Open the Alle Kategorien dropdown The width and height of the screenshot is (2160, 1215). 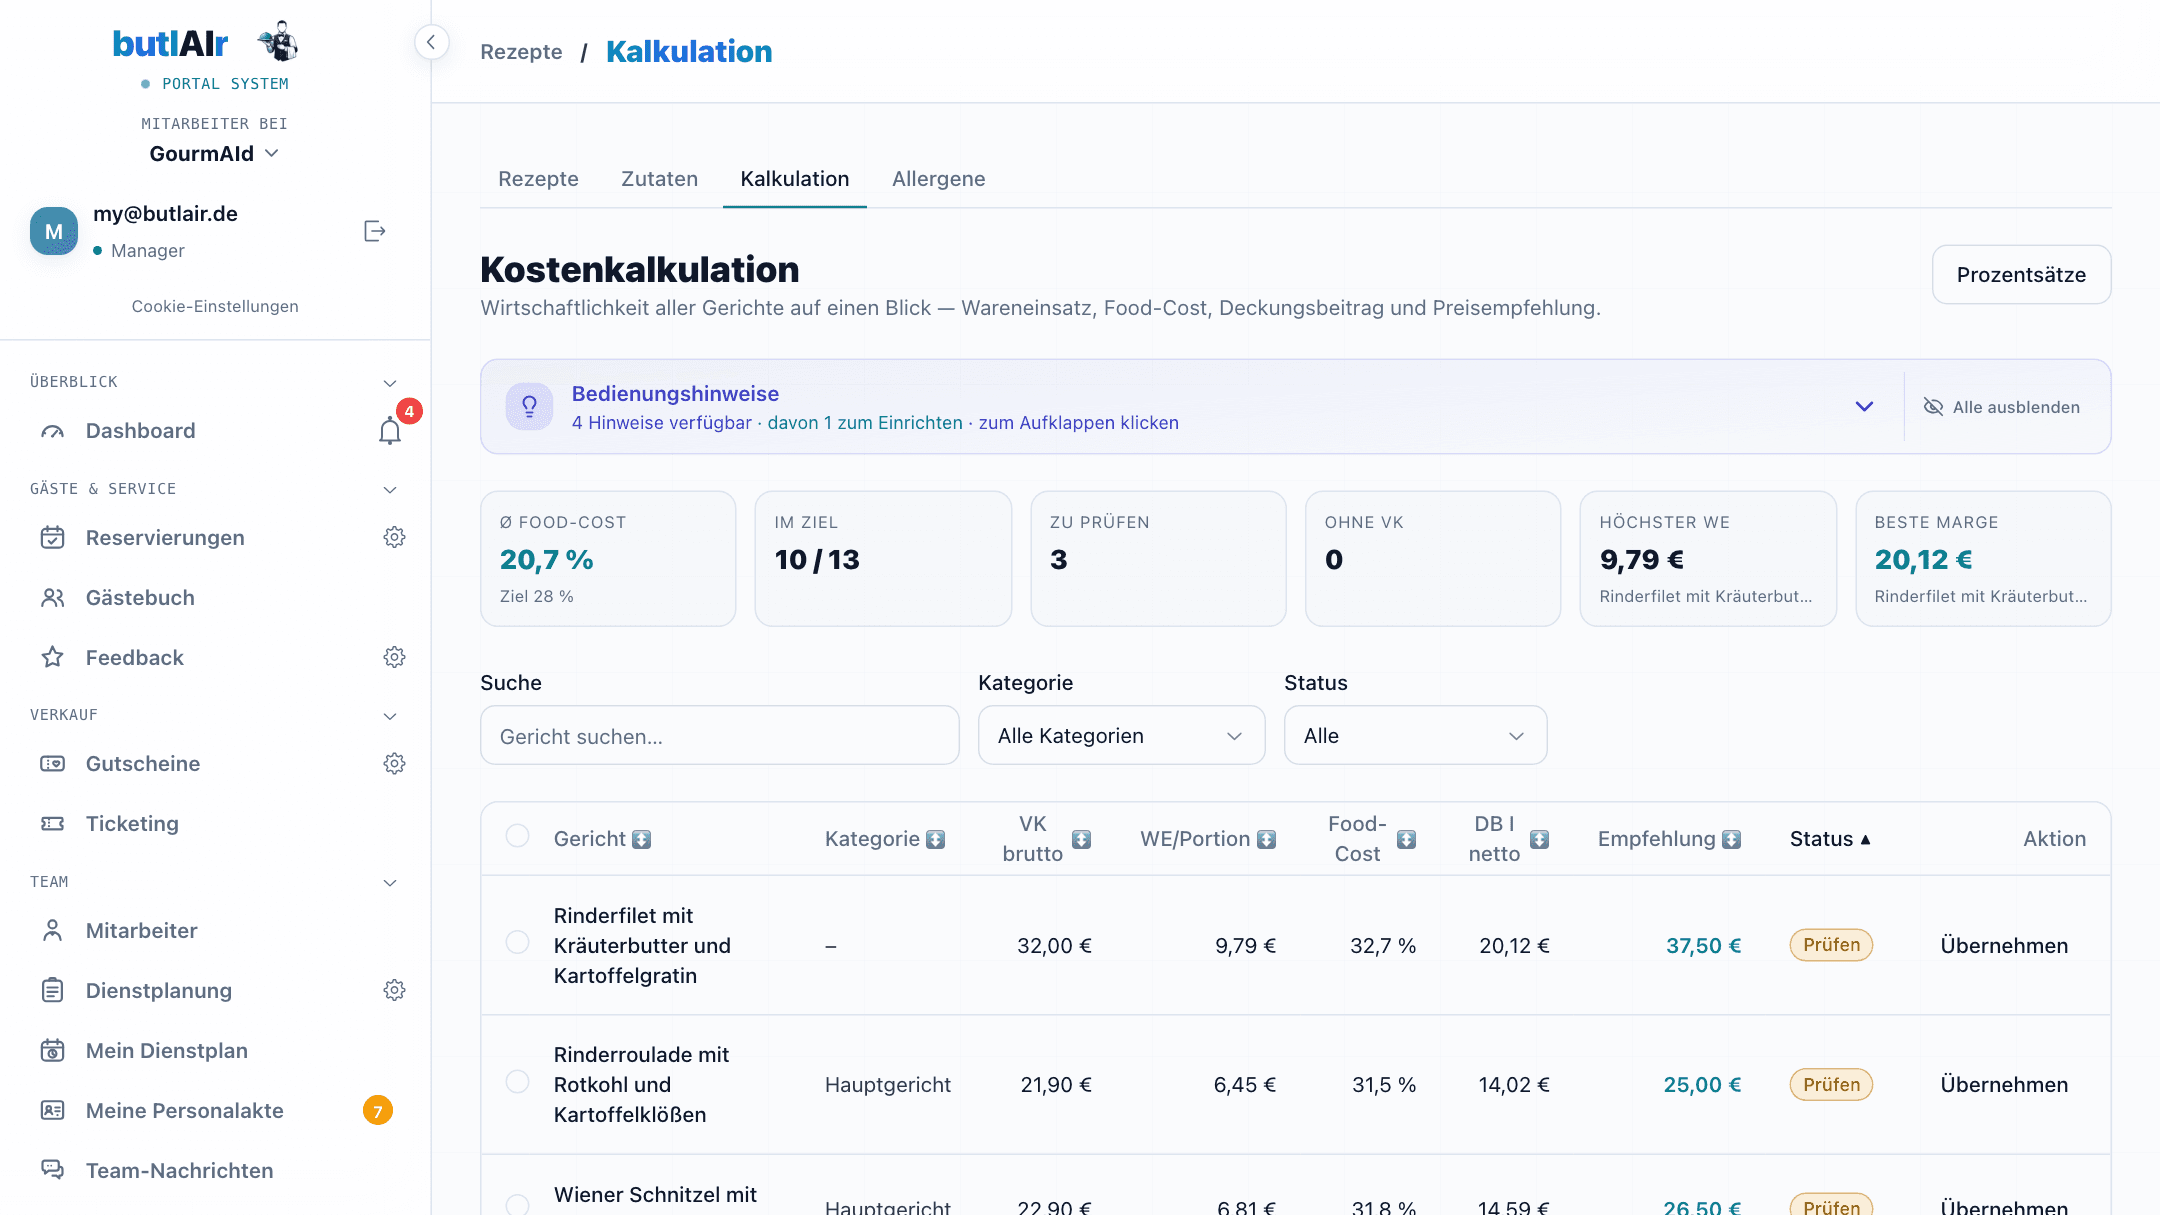click(x=1121, y=735)
